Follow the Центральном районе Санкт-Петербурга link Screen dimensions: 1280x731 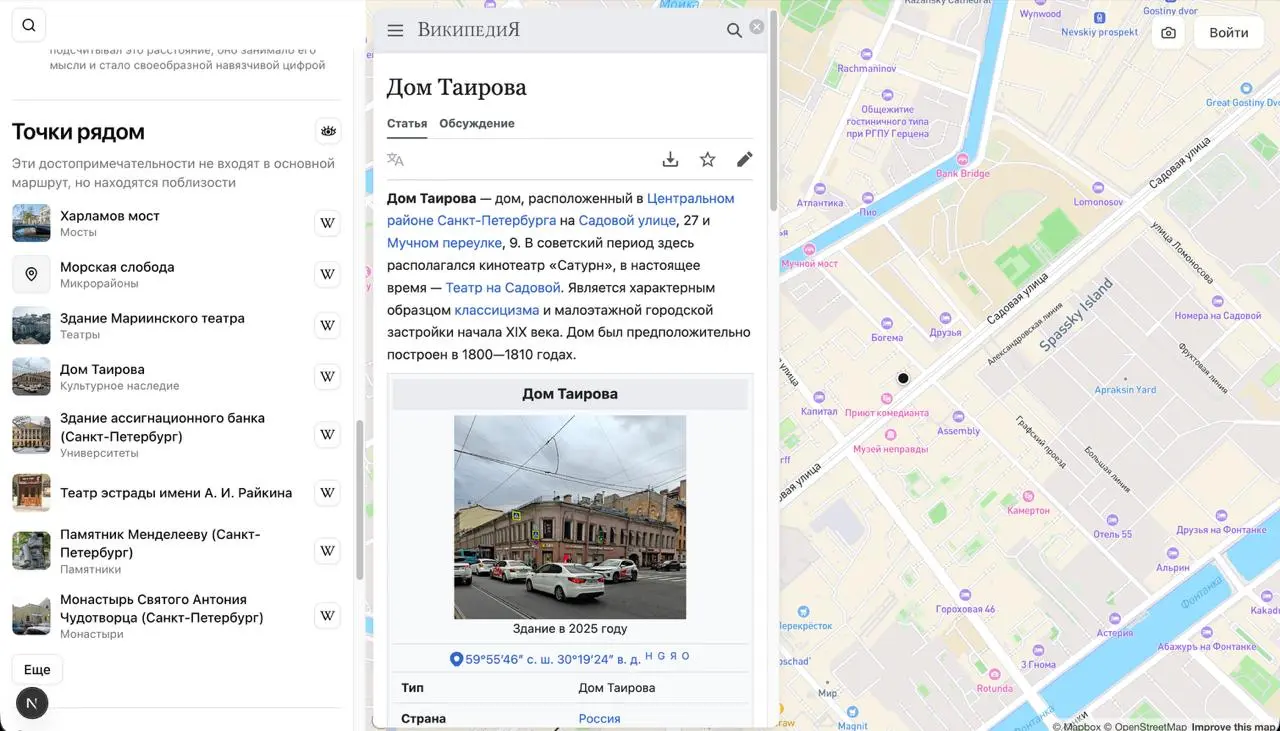coord(561,209)
